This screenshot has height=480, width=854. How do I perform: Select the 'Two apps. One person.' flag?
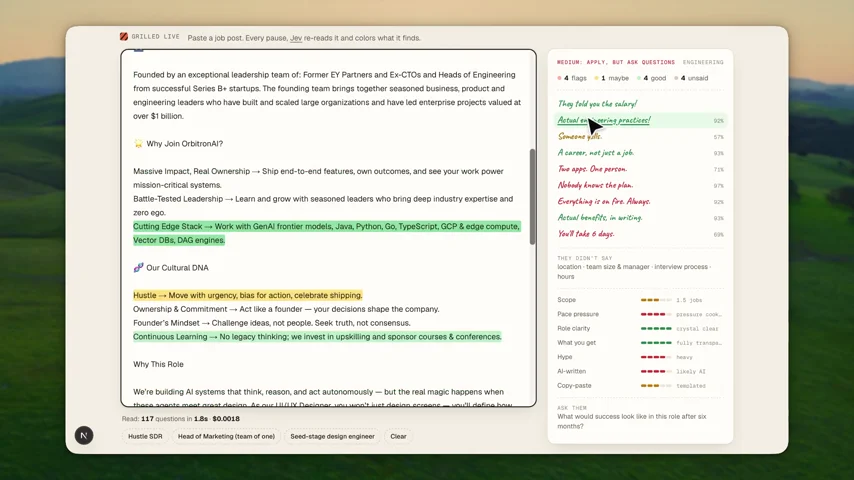click(x=592, y=169)
